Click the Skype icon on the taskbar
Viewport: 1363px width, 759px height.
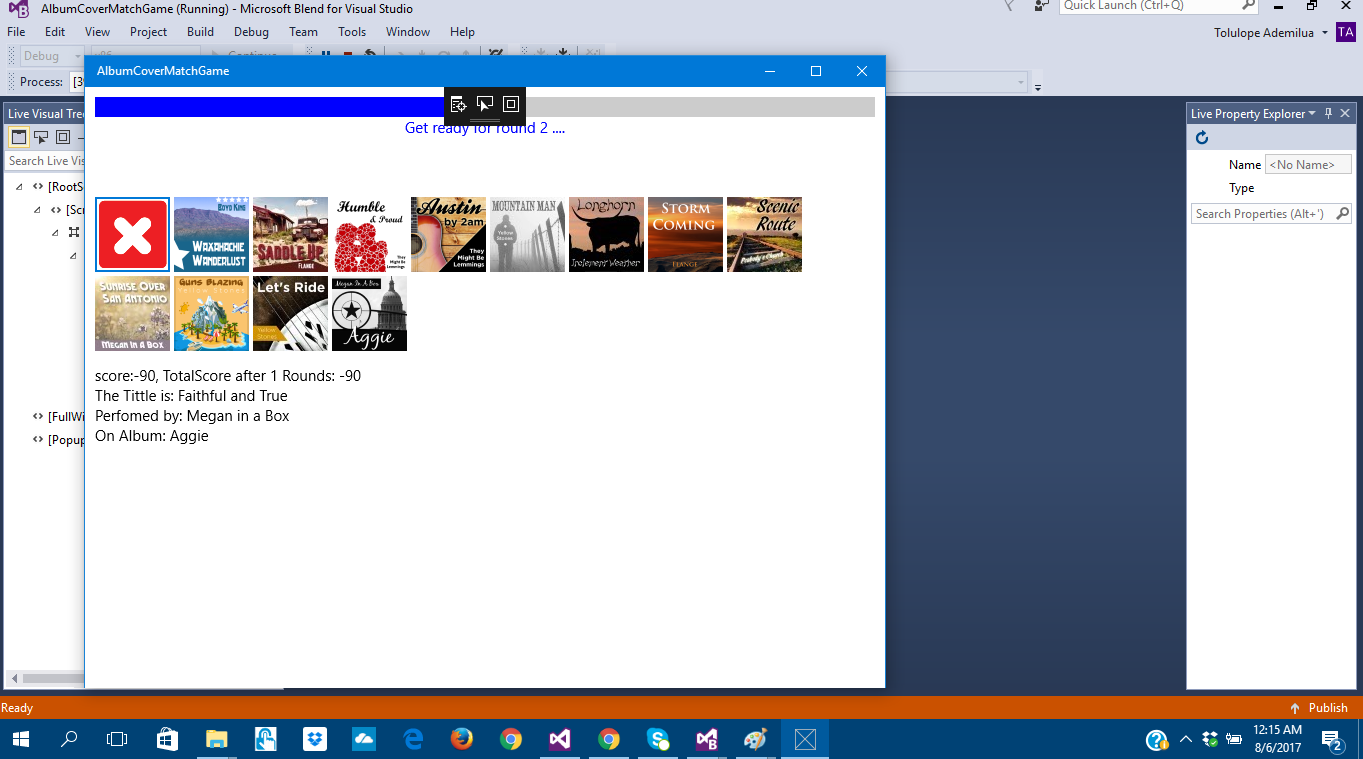pos(657,740)
